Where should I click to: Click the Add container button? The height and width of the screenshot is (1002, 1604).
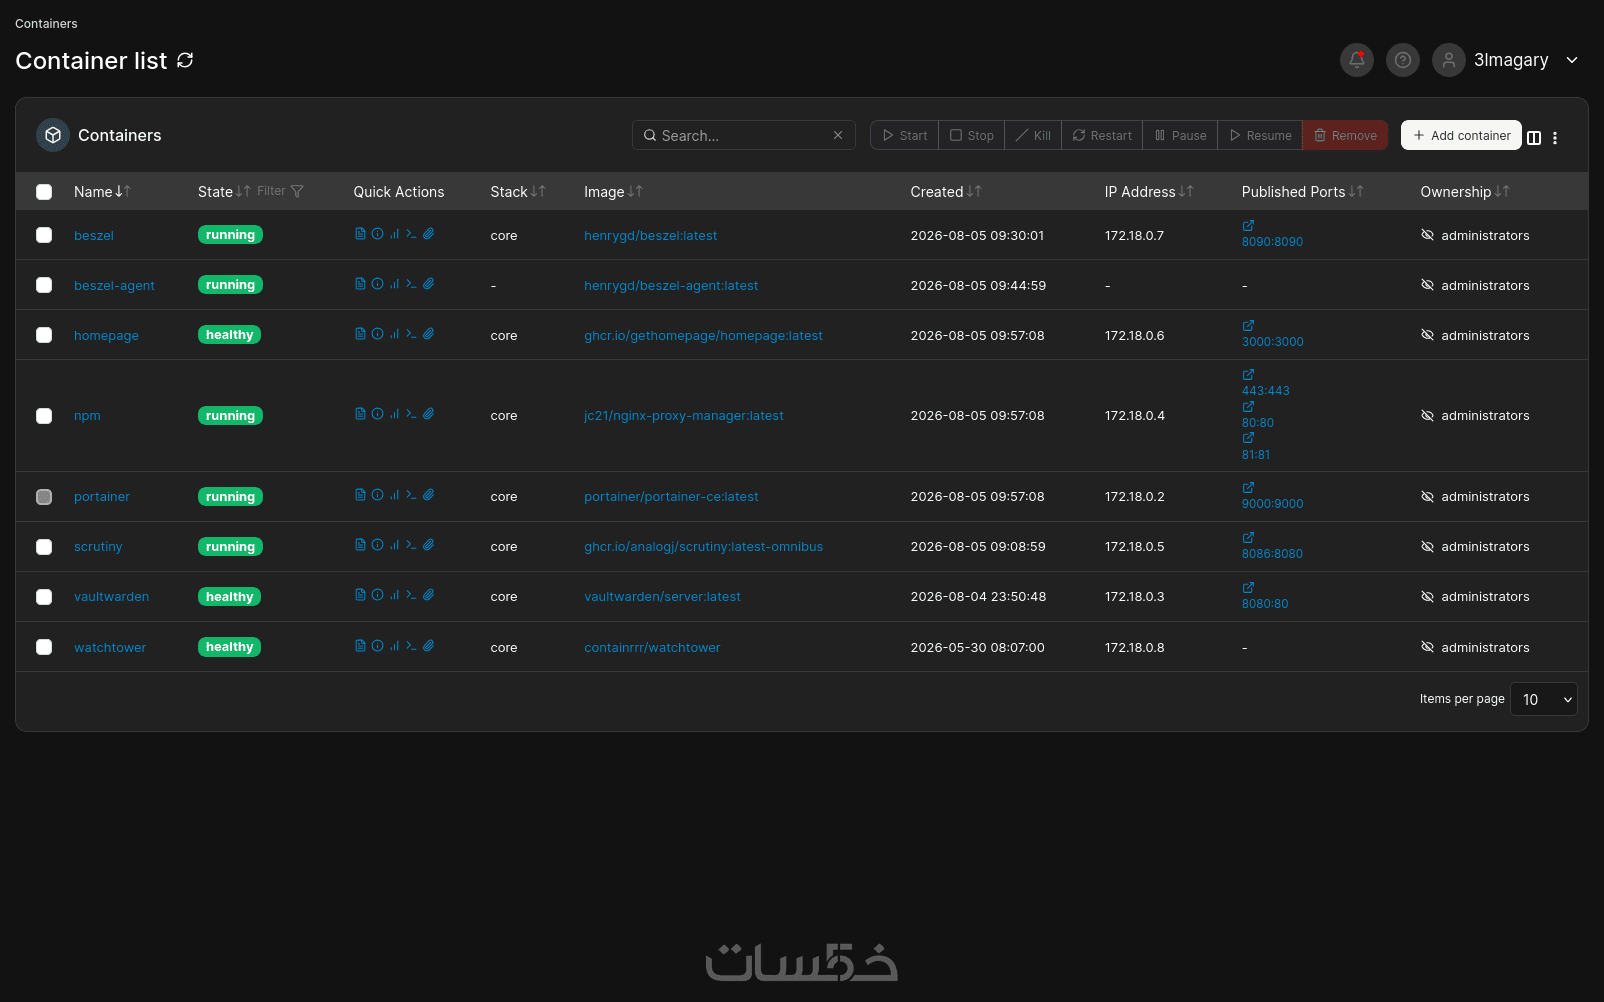pyautogui.click(x=1461, y=135)
